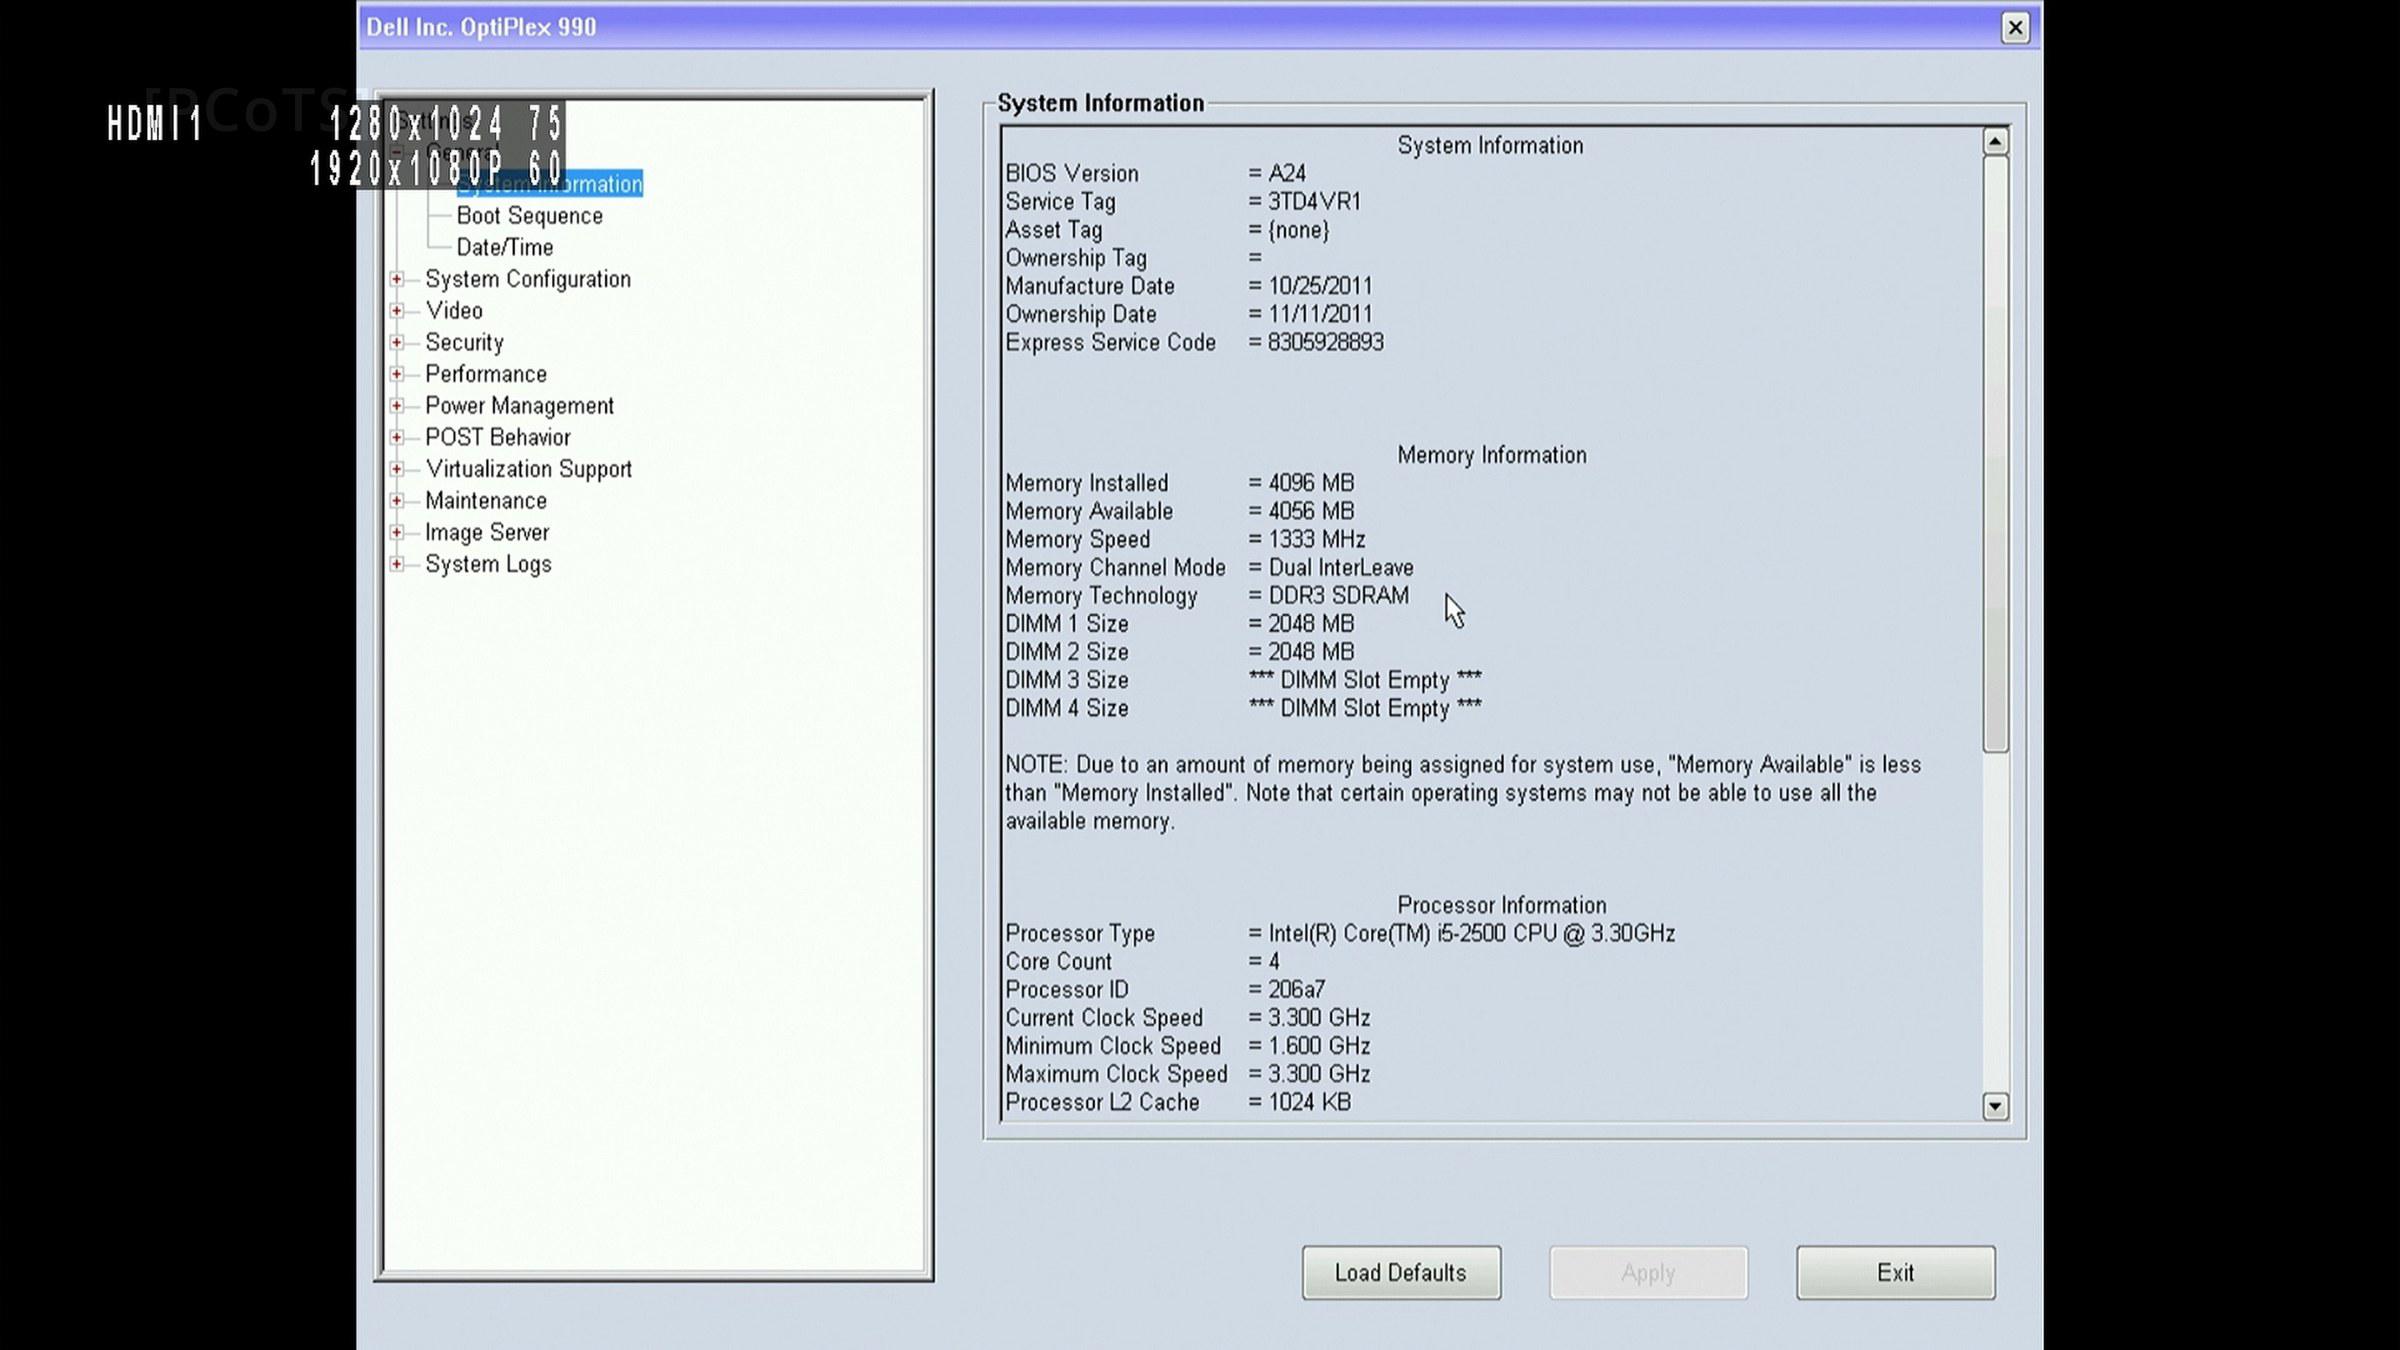Click the Memory Speed value 1333 MHz
Screen dimensions: 2400x1350
[1317, 540]
